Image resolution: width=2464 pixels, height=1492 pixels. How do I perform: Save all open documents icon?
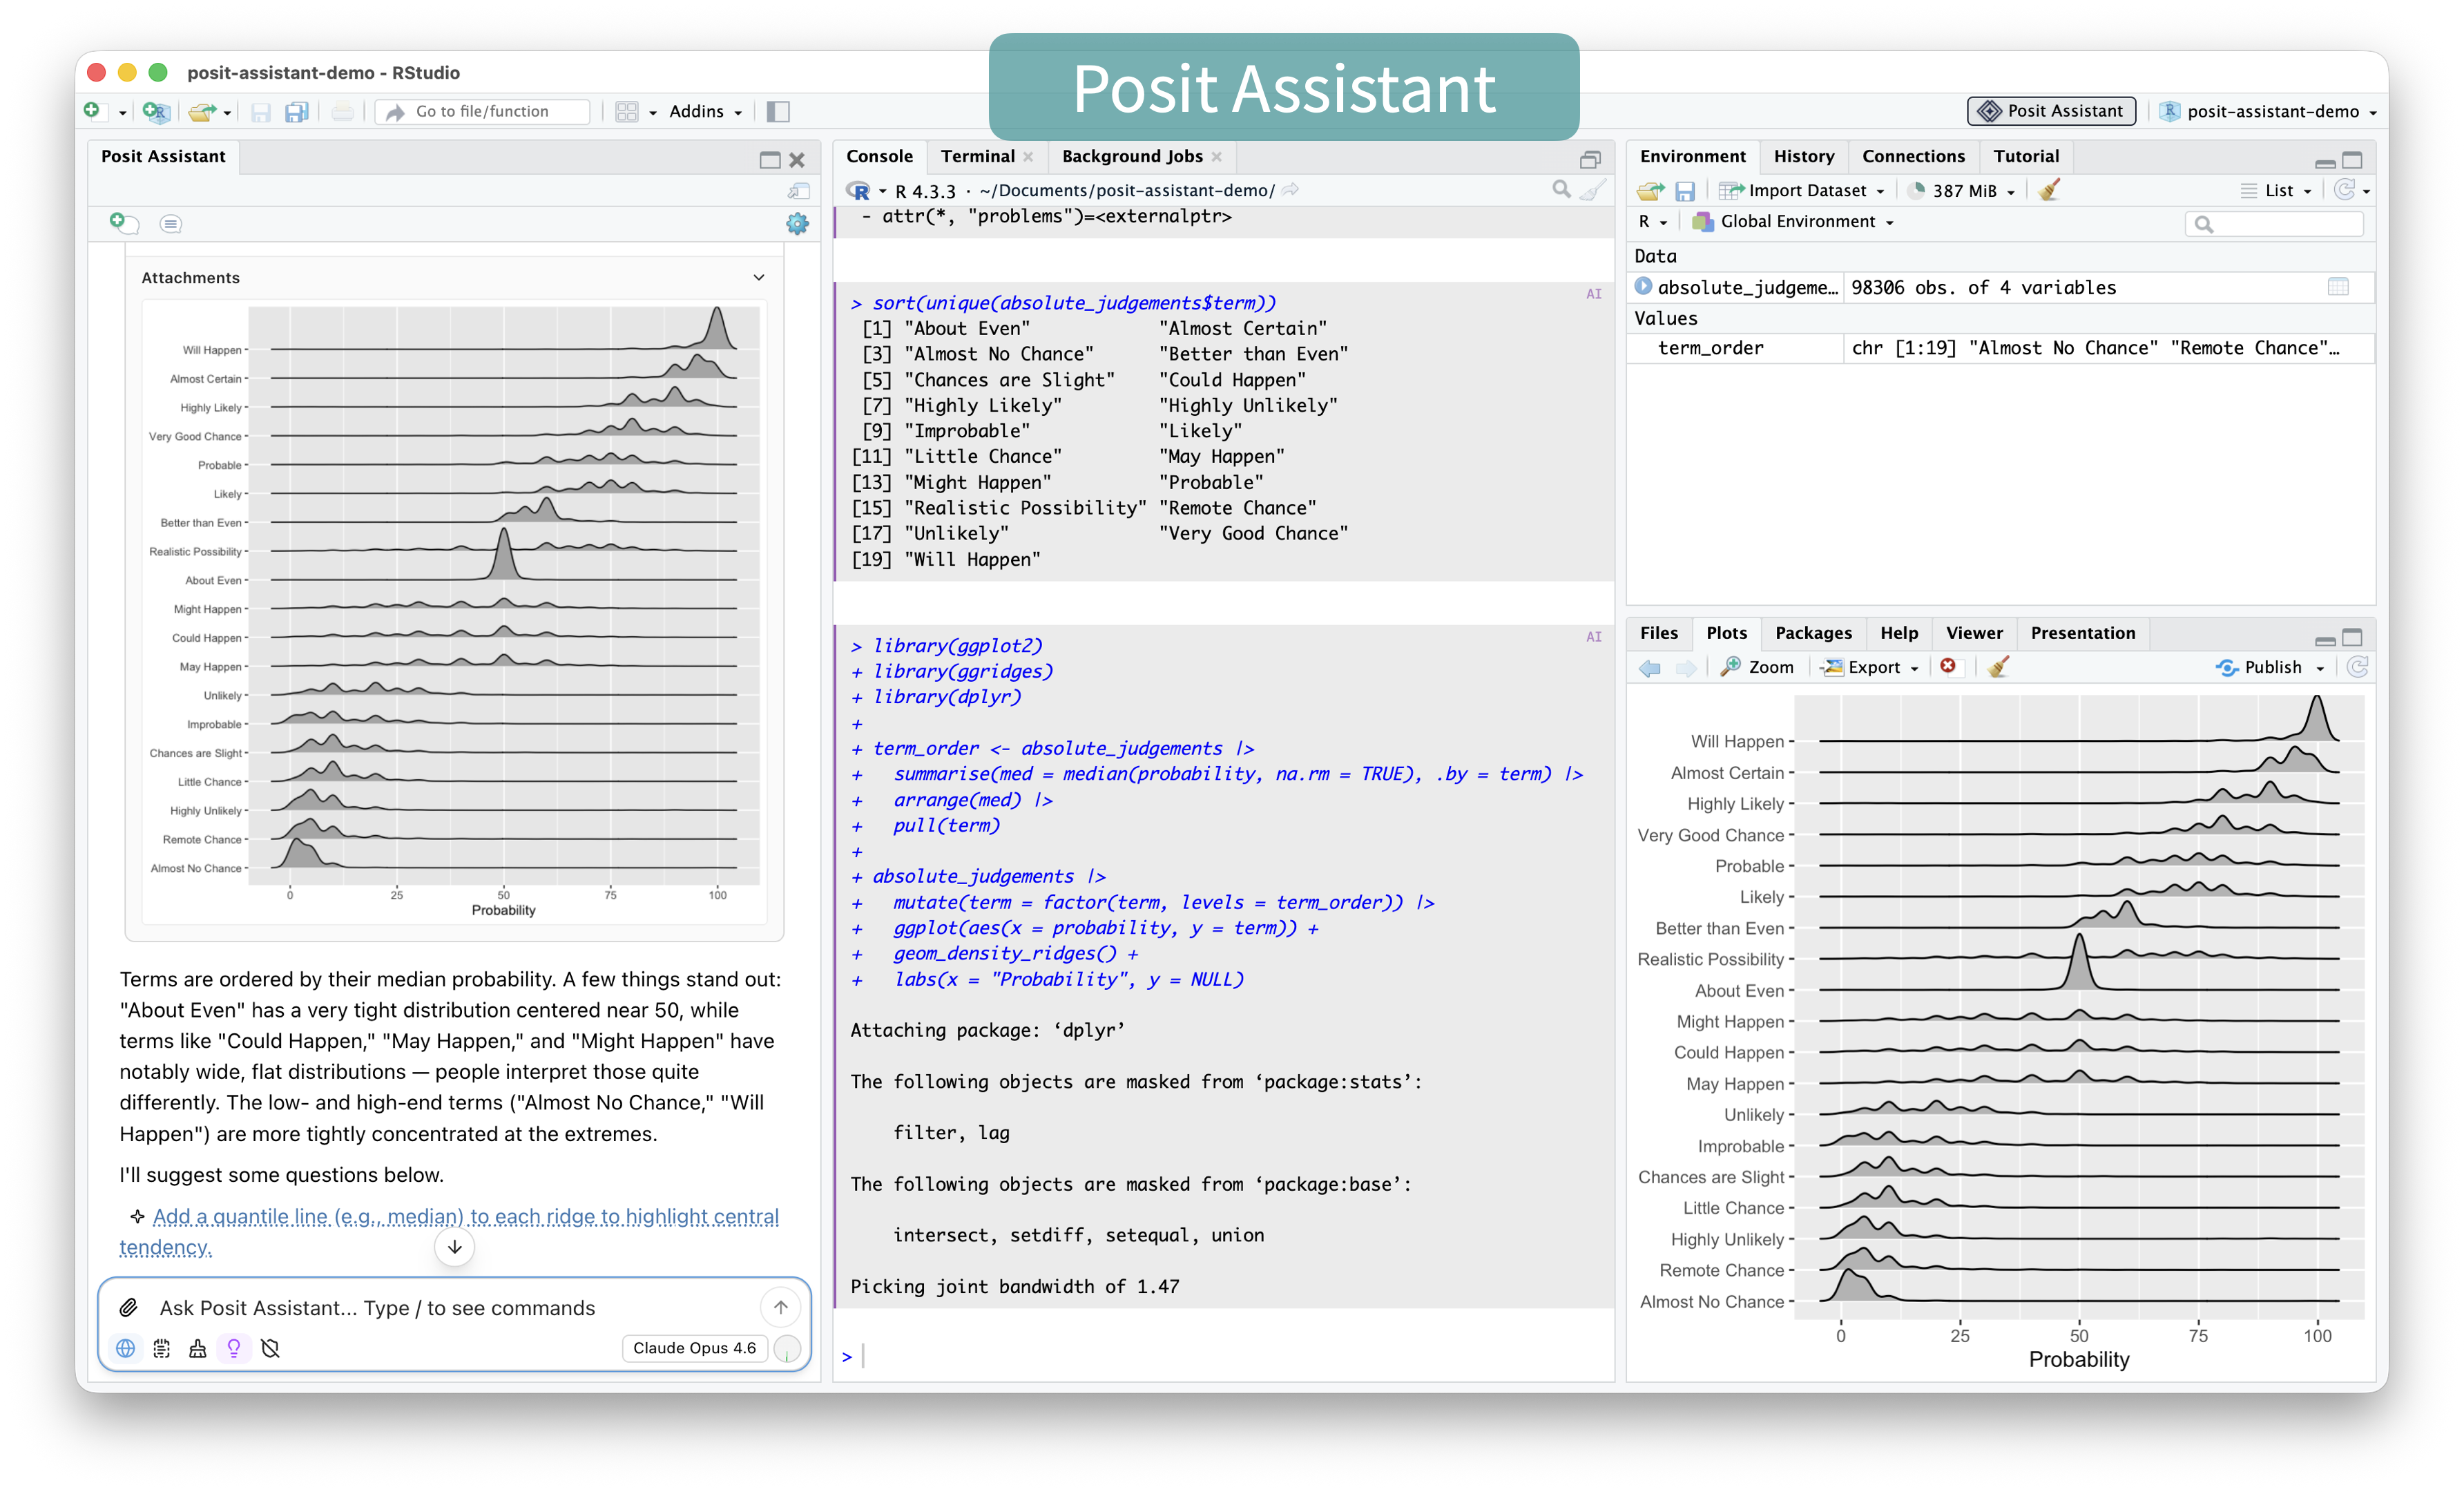[296, 112]
